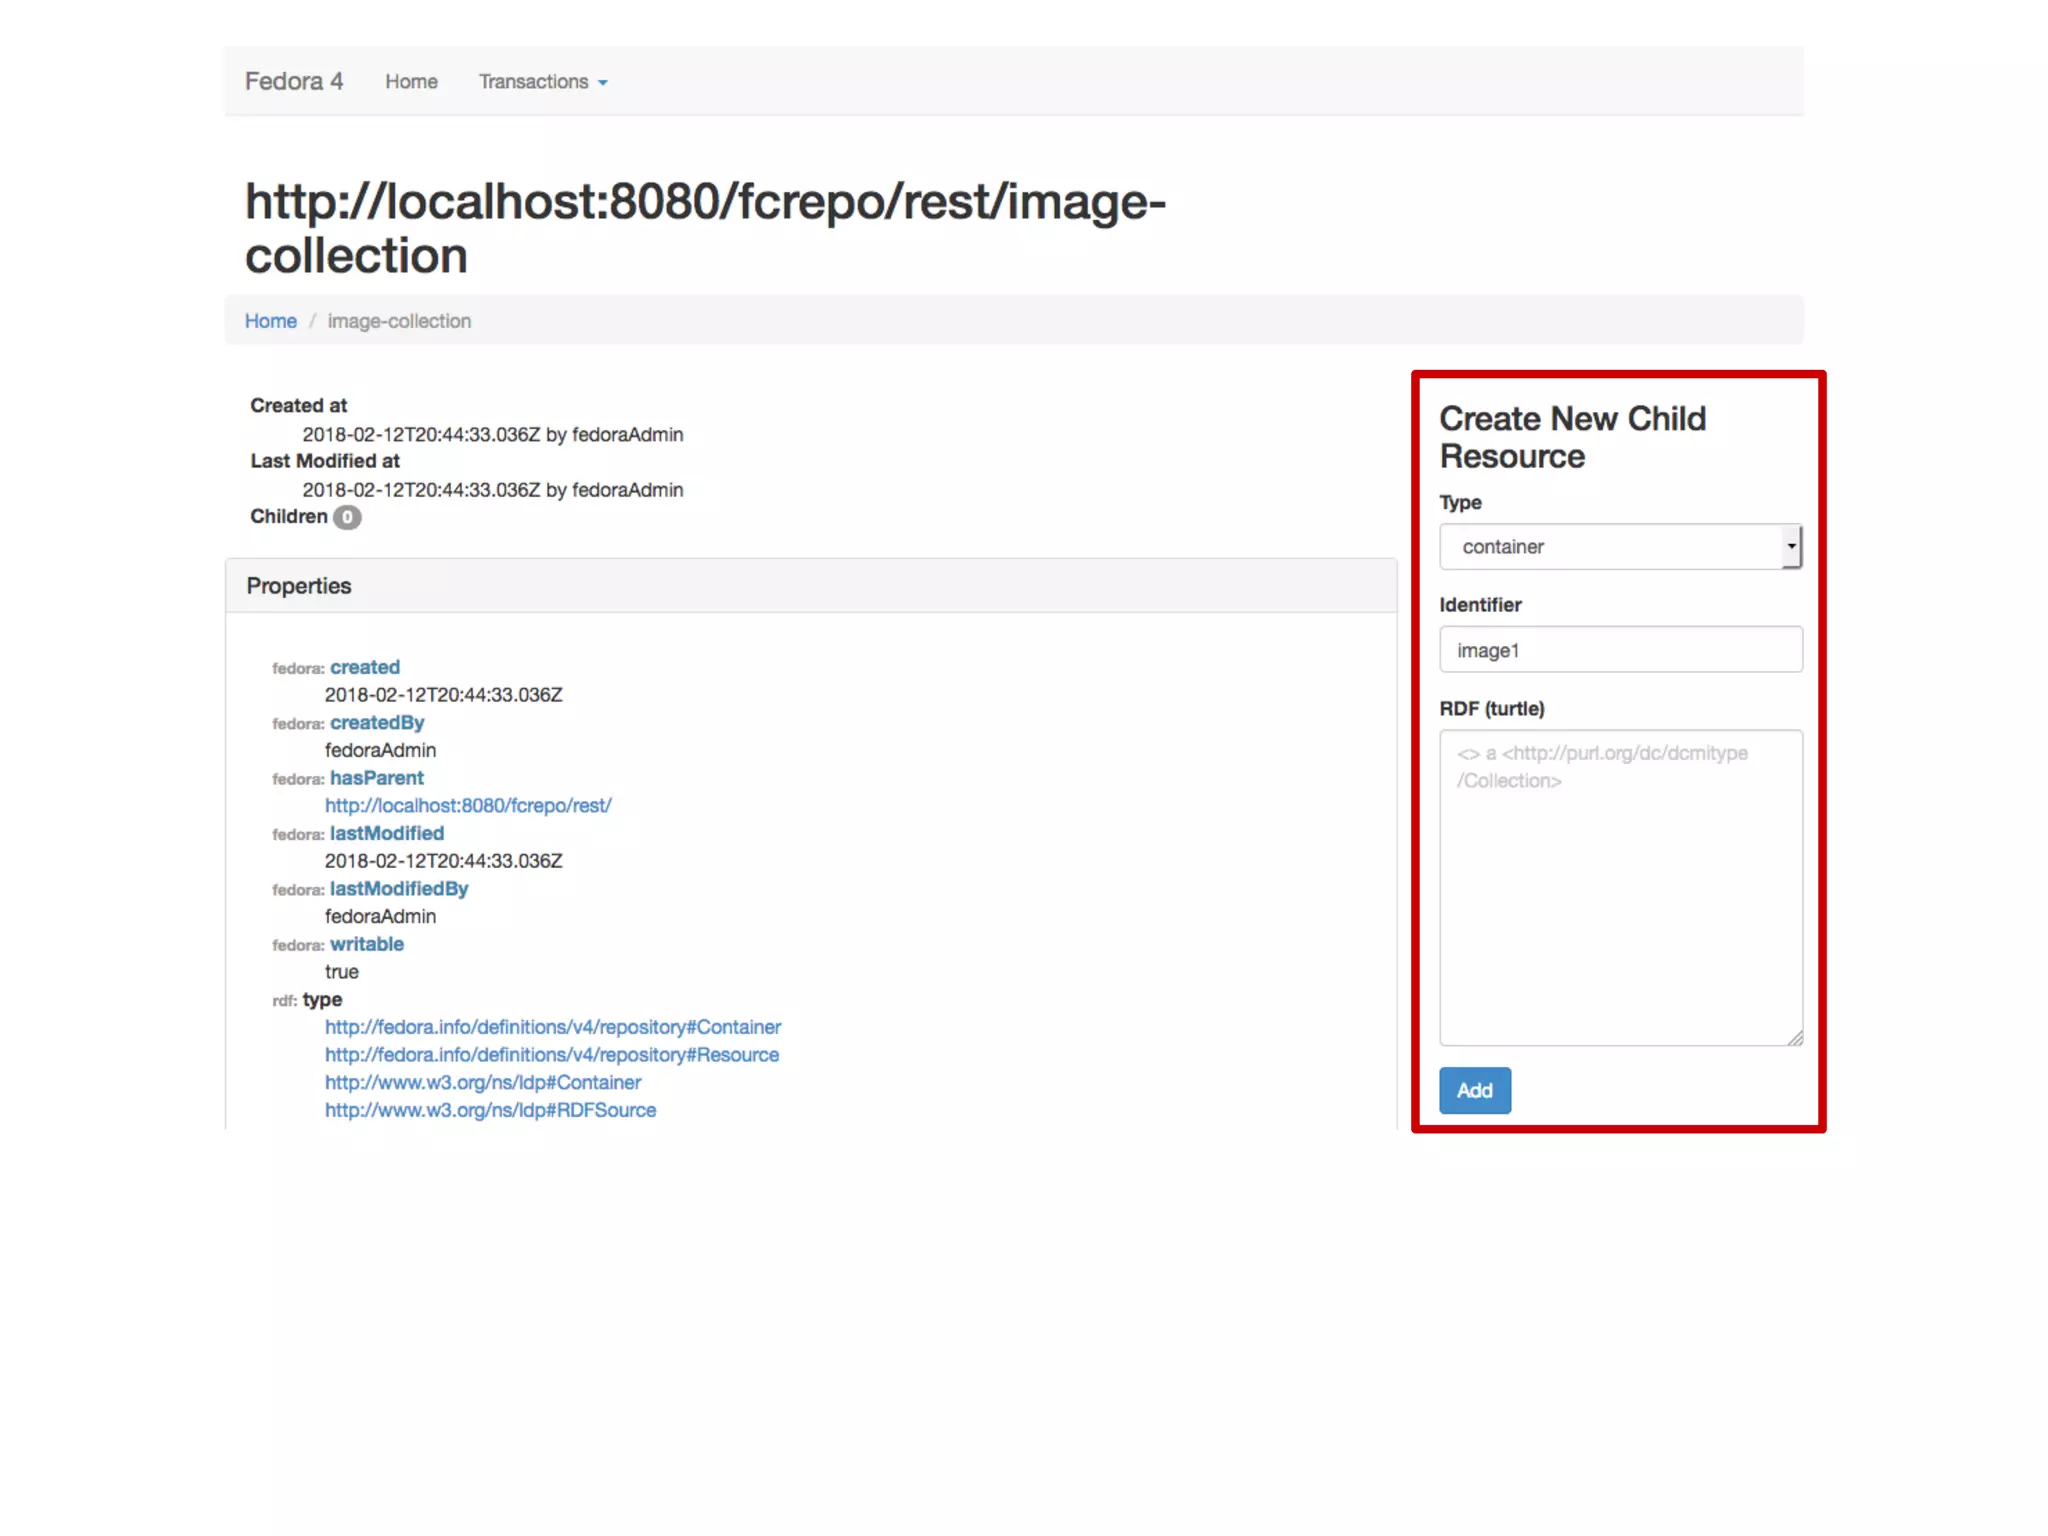Click the lastModified property link
The image size is (2048, 1536).
[387, 833]
